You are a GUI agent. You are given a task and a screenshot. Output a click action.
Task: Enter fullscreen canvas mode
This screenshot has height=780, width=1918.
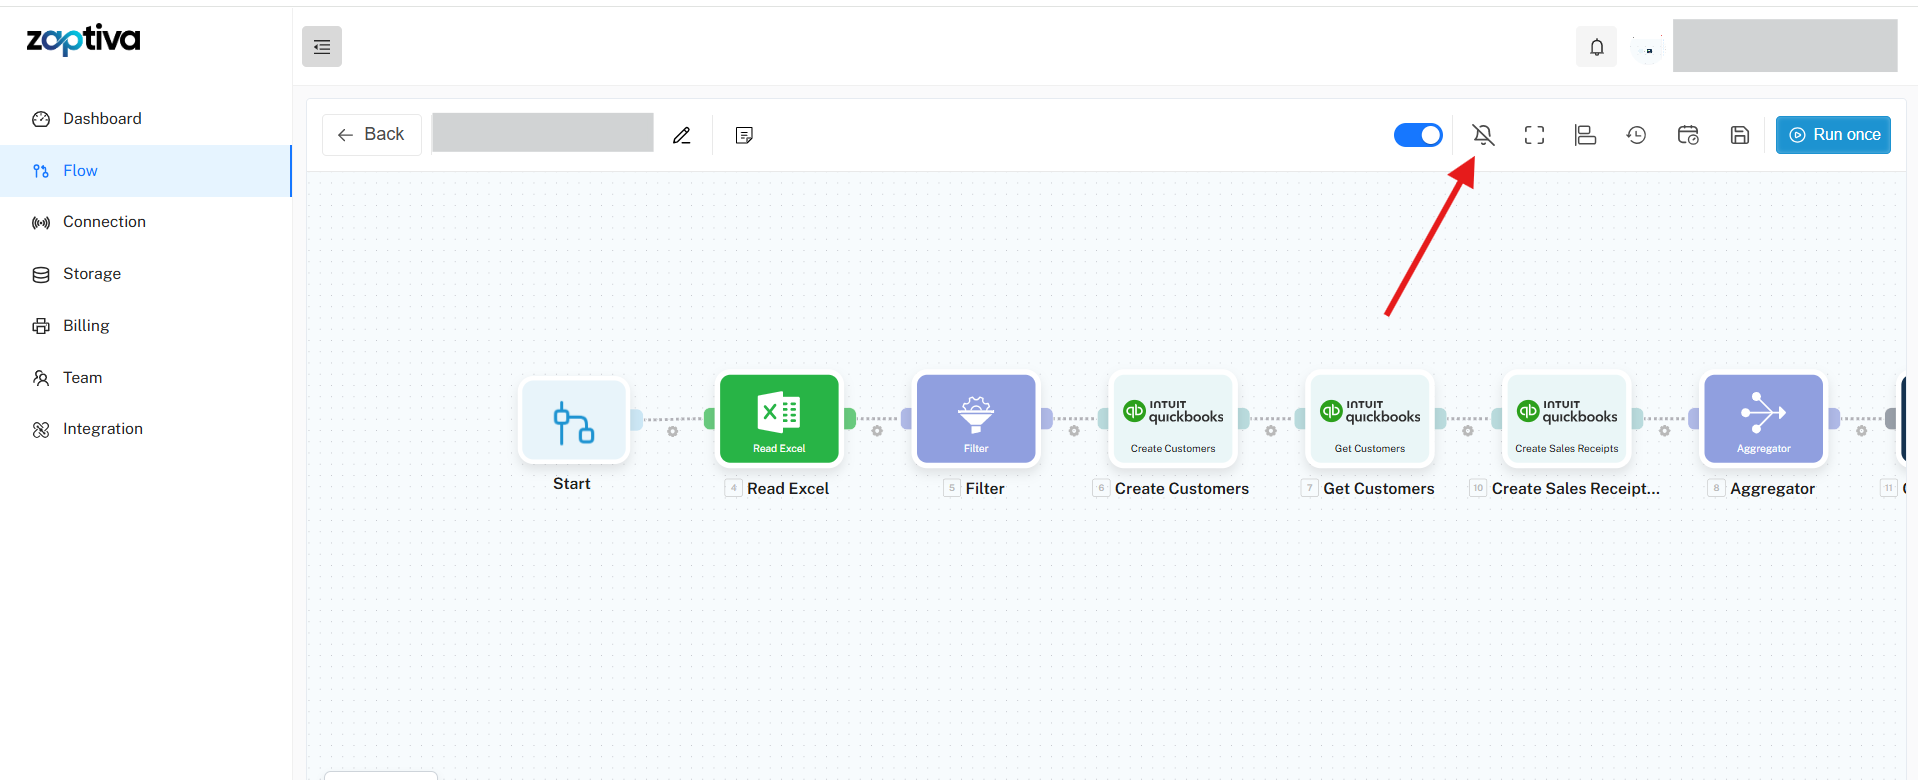[1534, 135]
